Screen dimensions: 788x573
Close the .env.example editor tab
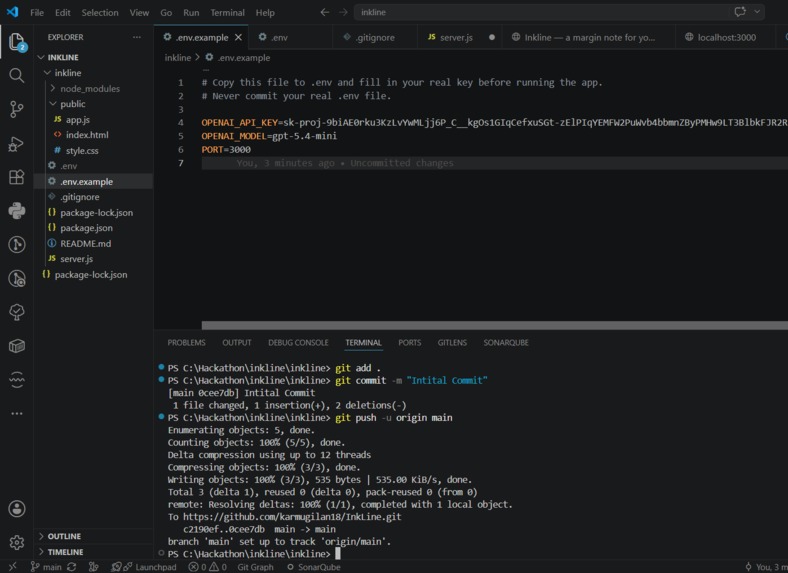point(238,37)
